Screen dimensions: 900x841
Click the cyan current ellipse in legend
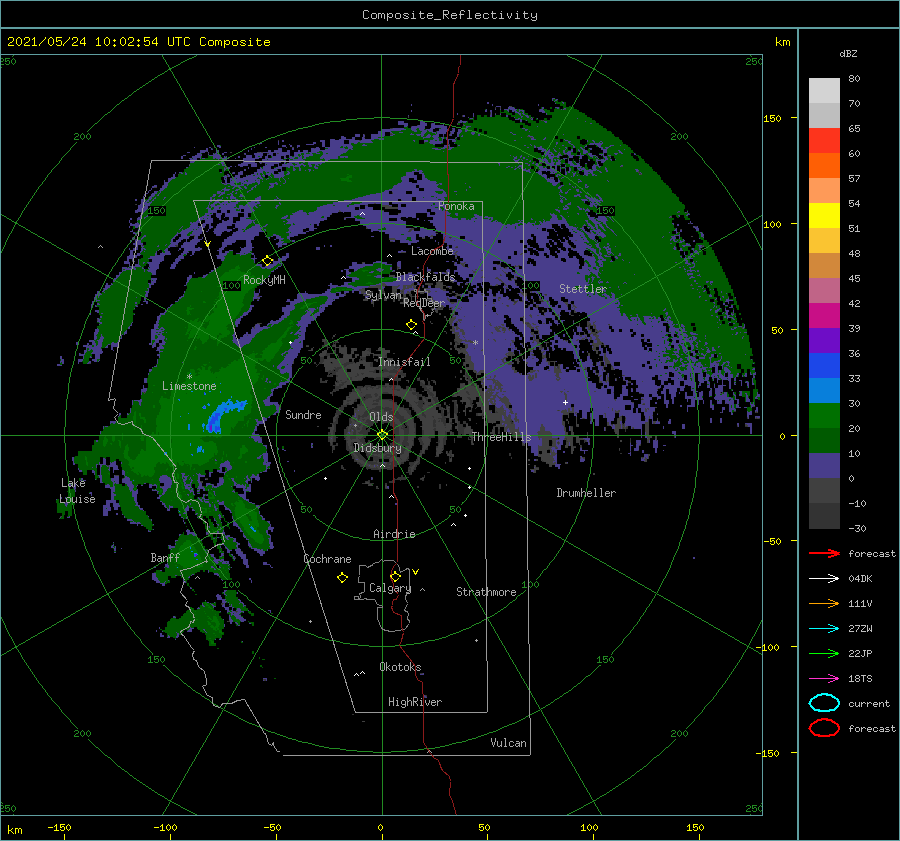coord(824,703)
